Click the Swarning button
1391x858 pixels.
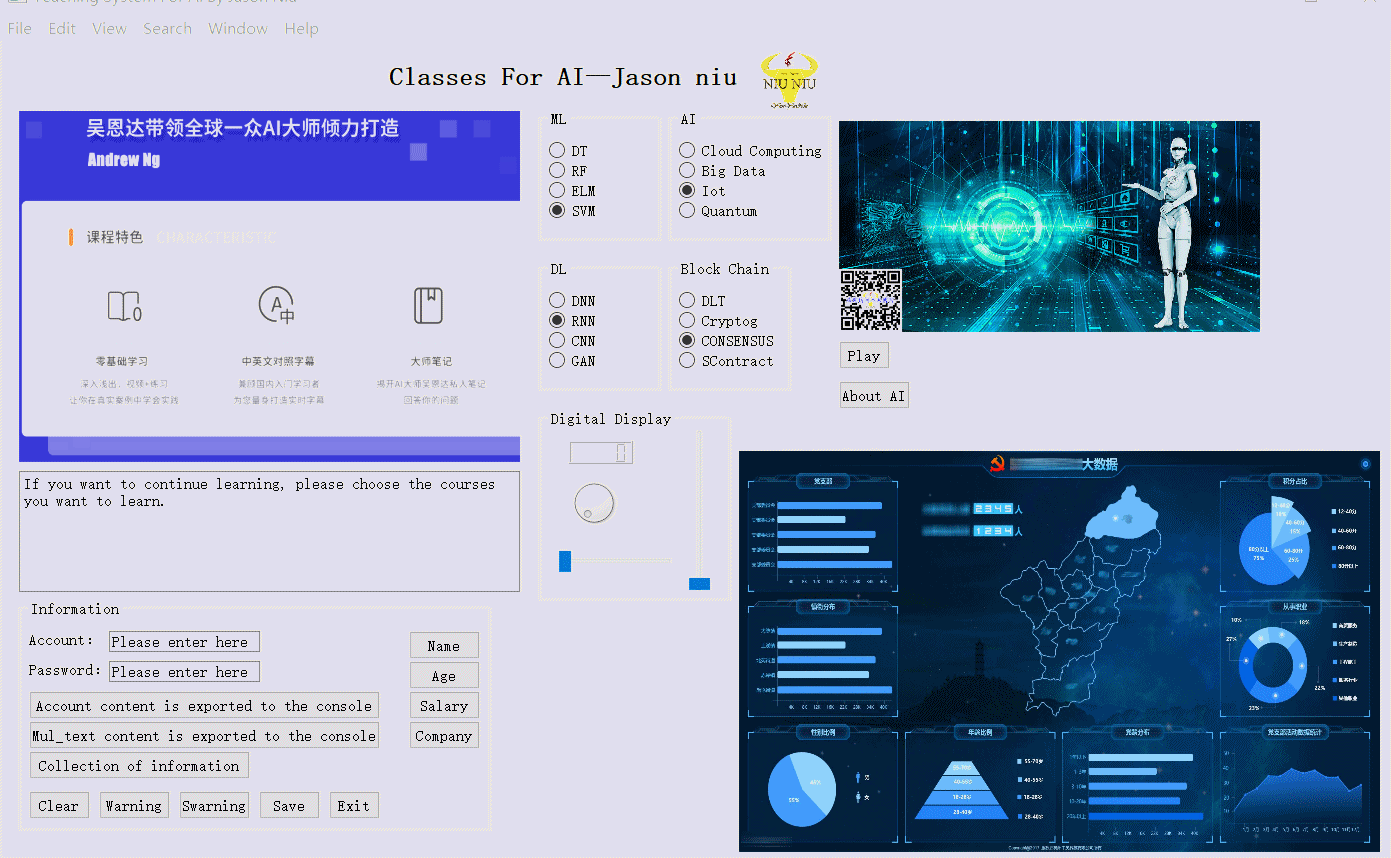click(214, 806)
